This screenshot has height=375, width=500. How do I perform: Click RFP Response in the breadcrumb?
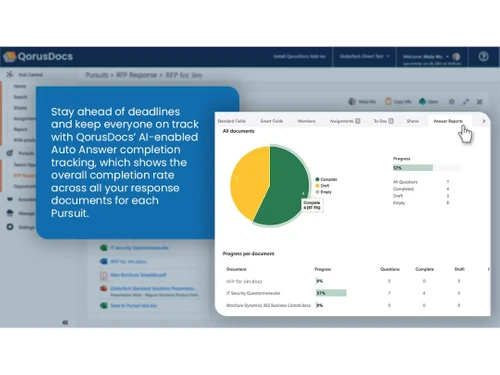tap(136, 75)
